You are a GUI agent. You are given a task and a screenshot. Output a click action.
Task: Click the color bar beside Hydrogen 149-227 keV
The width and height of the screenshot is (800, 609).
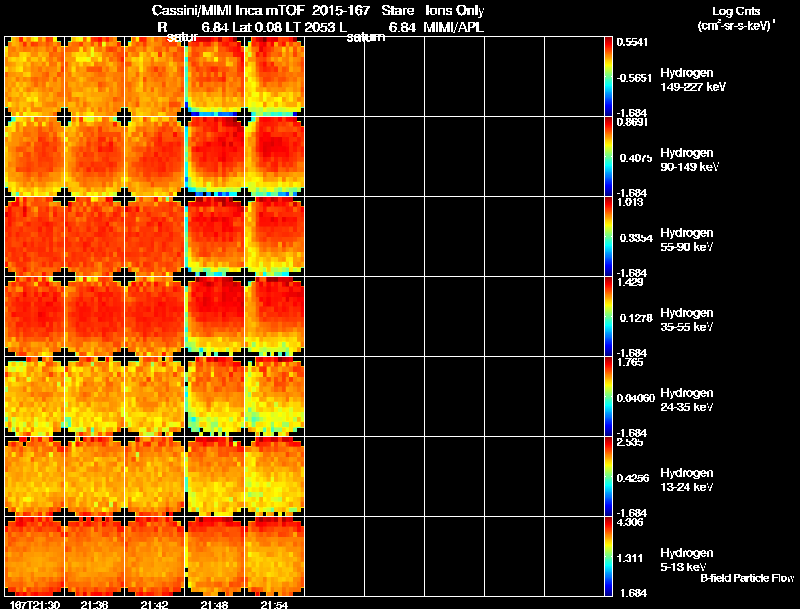pos(611,77)
